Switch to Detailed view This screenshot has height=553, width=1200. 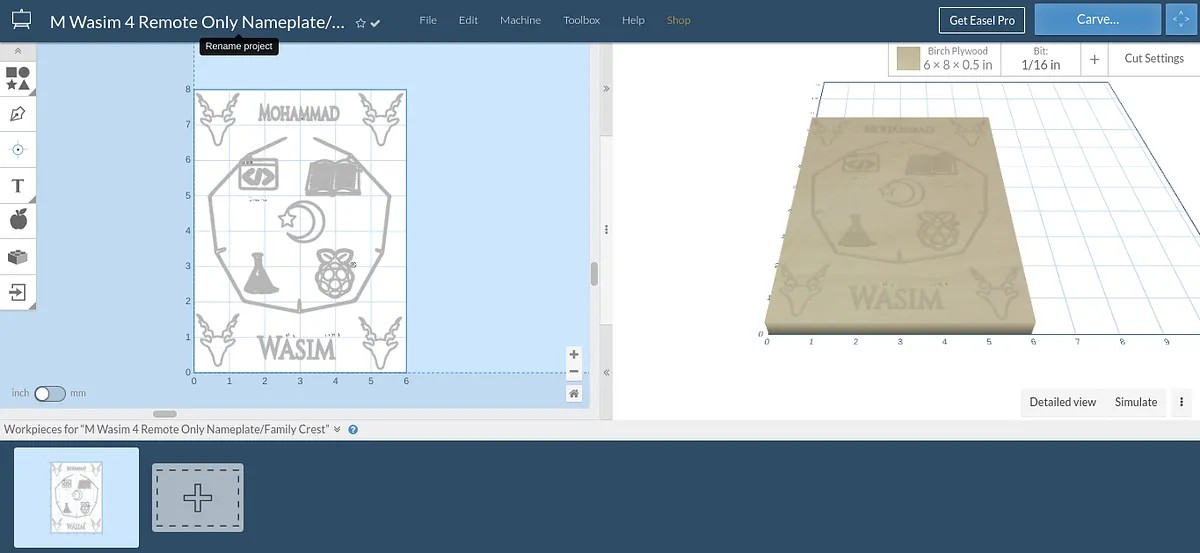tap(1063, 402)
